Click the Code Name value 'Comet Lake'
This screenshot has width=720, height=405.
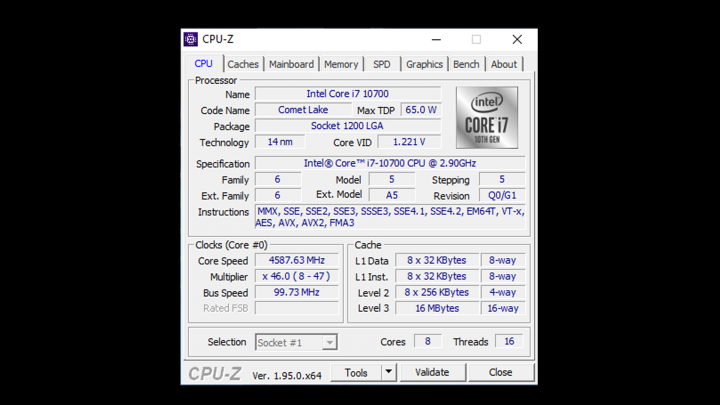pyautogui.click(x=303, y=110)
